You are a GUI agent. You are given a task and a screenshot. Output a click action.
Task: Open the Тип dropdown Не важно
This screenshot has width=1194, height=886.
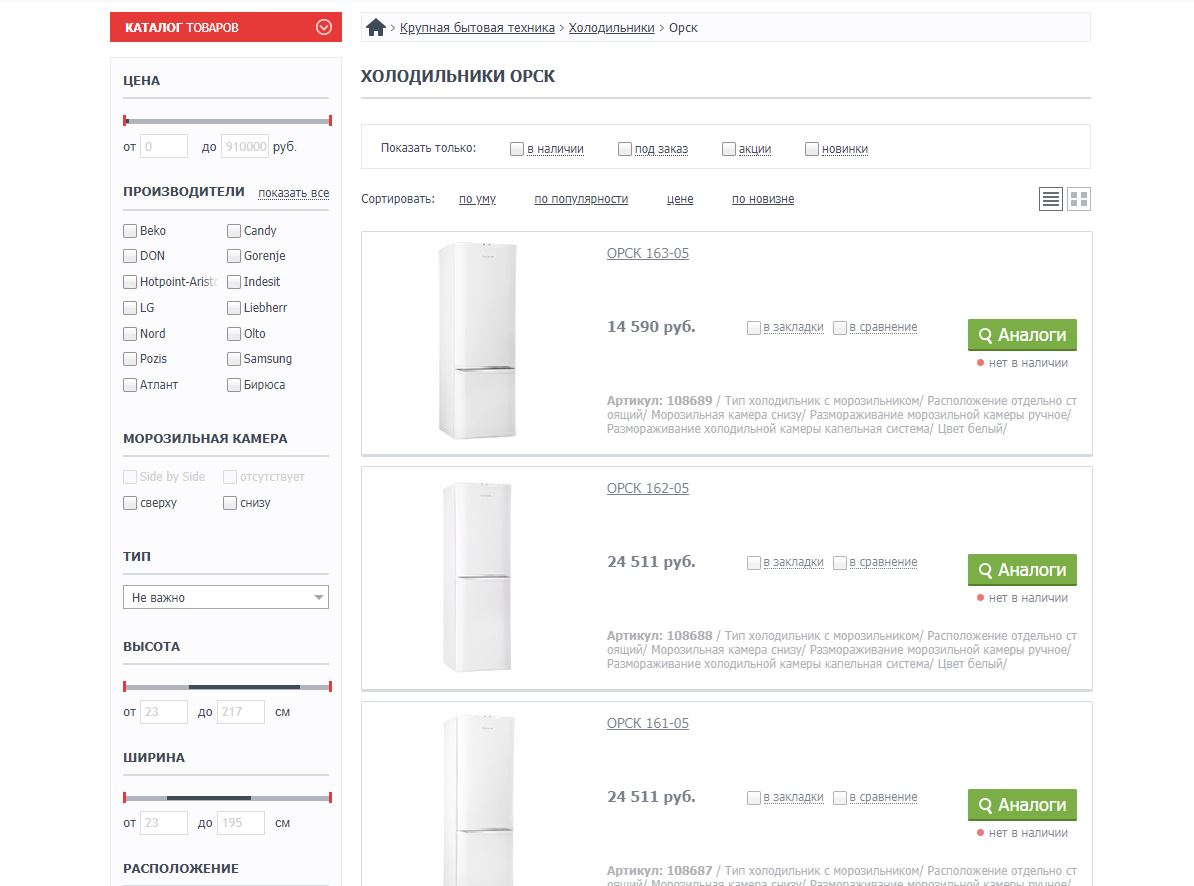click(225, 598)
